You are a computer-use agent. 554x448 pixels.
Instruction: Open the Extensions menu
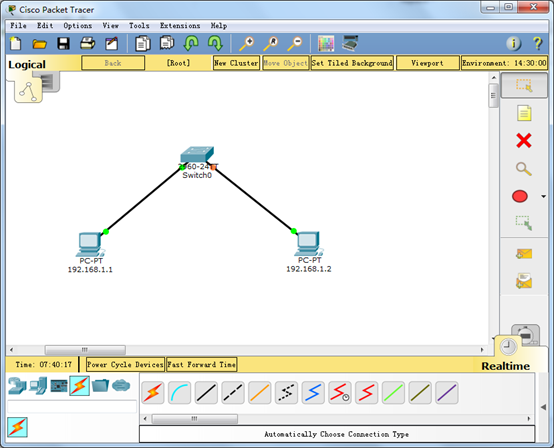tap(180, 26)
